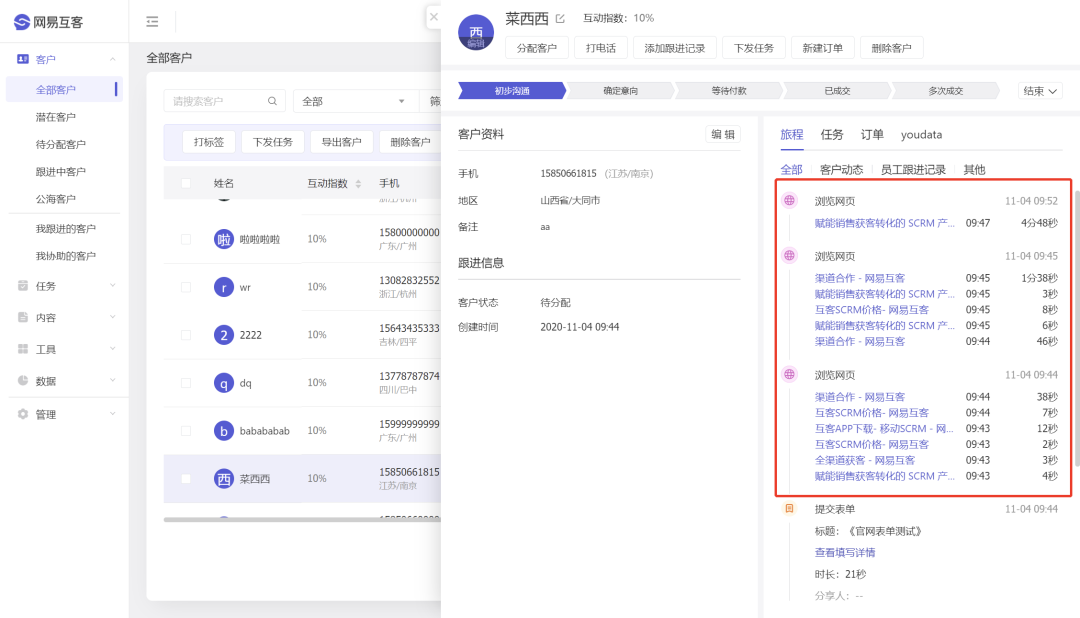Viewport: 1080px width, 618px height.
Task: Check the 啦啦啦啦 row checkbox
Action: pyautogui.click(x=186, y=239)
